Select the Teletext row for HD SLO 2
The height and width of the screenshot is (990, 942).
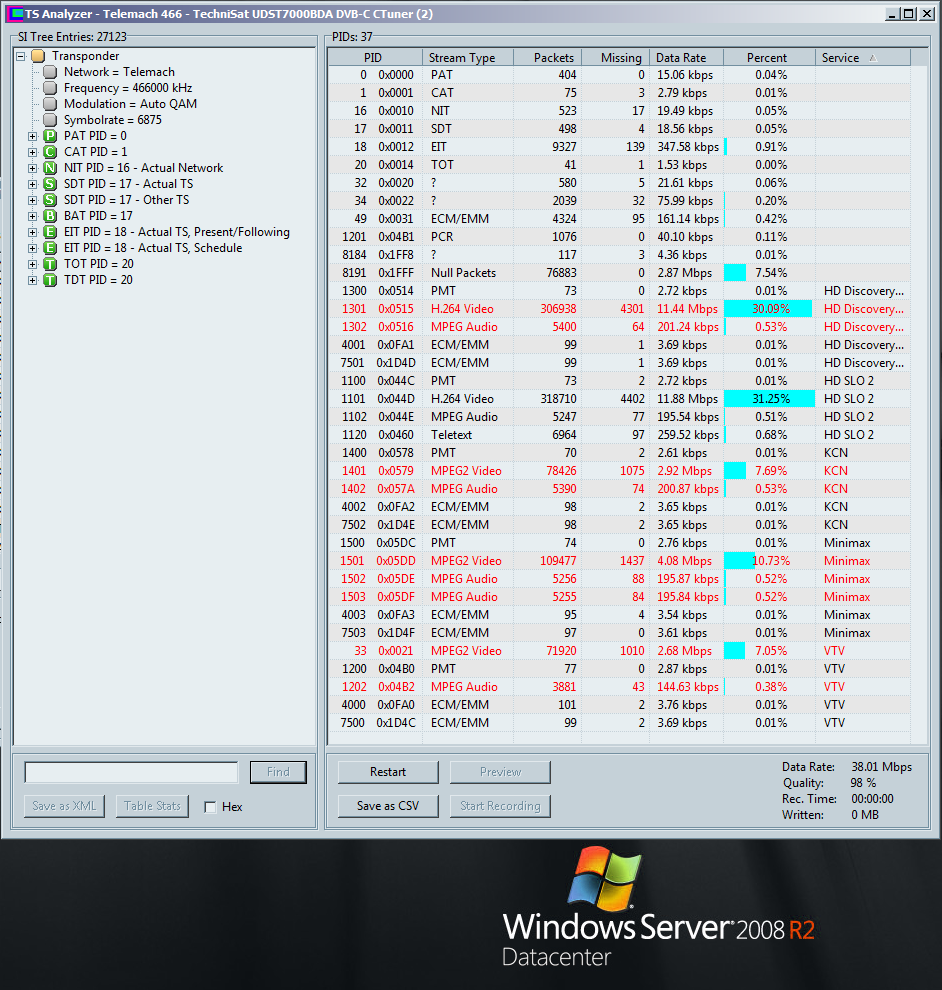[619, 435]
